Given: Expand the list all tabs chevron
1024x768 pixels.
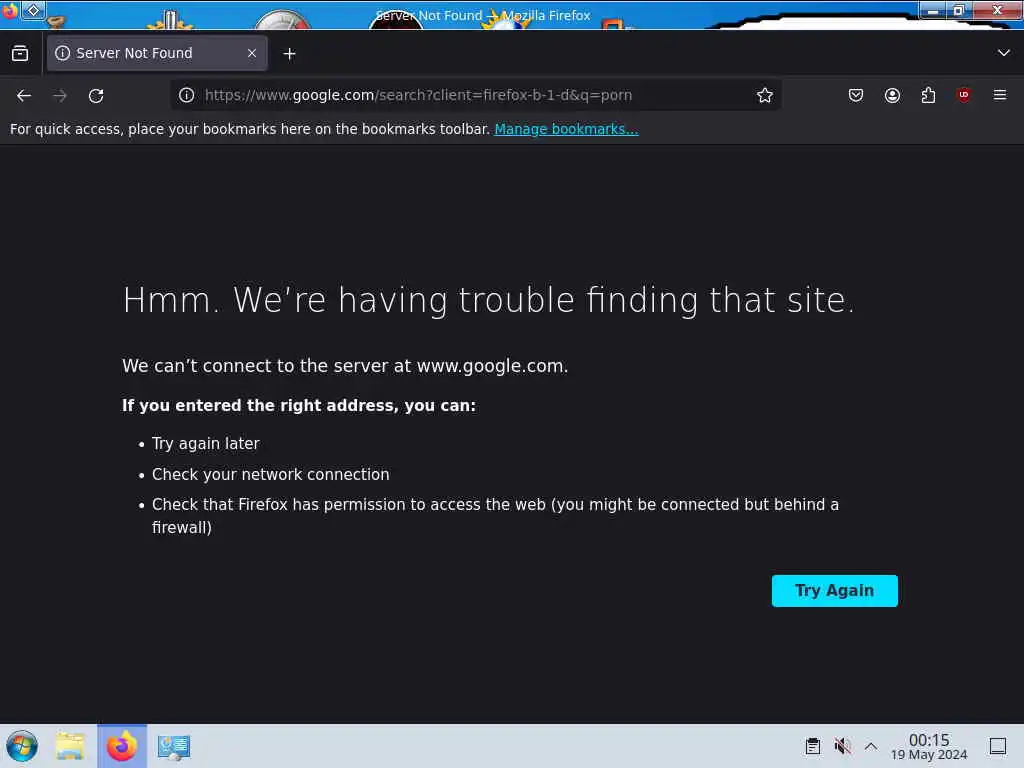Looking at the screenshot, I should pyautogui.click(x=1003, y=53).
